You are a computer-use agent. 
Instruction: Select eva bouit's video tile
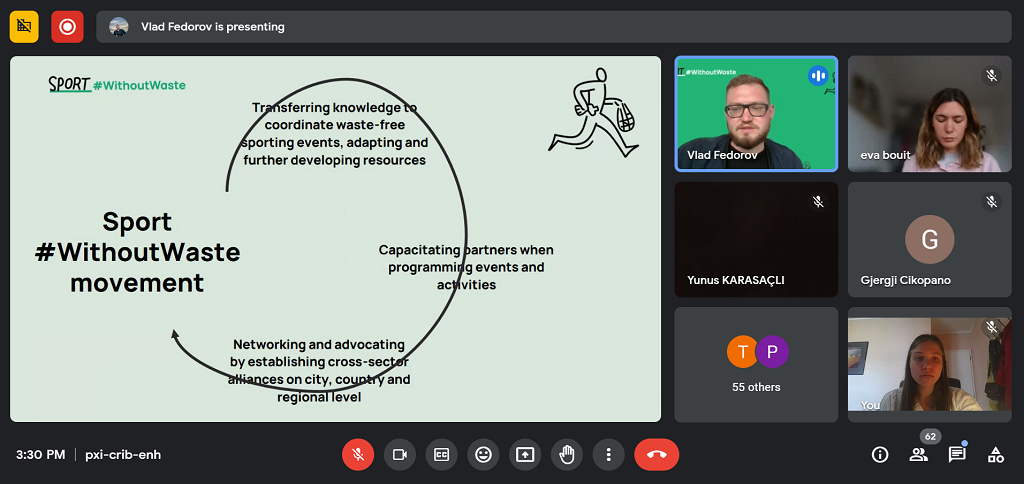click(x=929, y=113)
